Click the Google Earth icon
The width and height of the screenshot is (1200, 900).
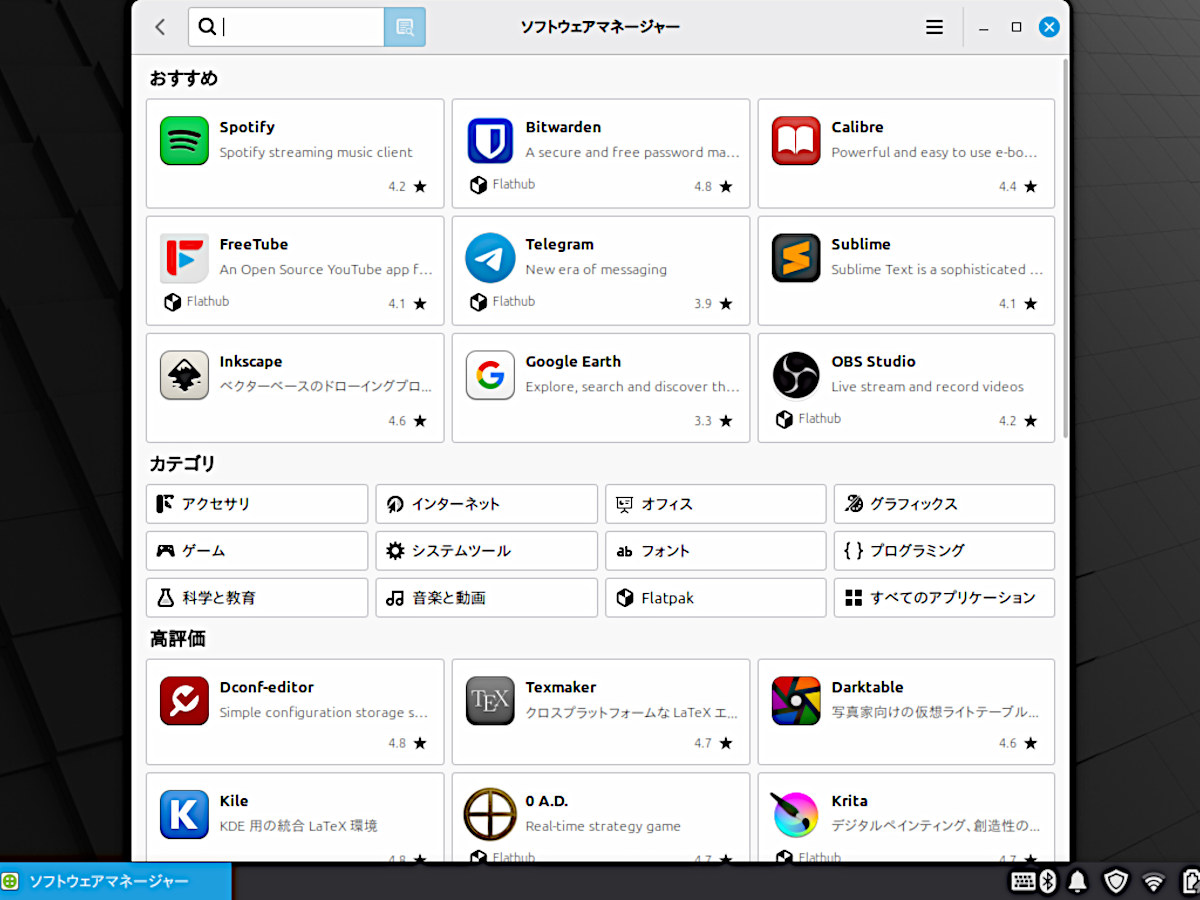coord(490,375)
